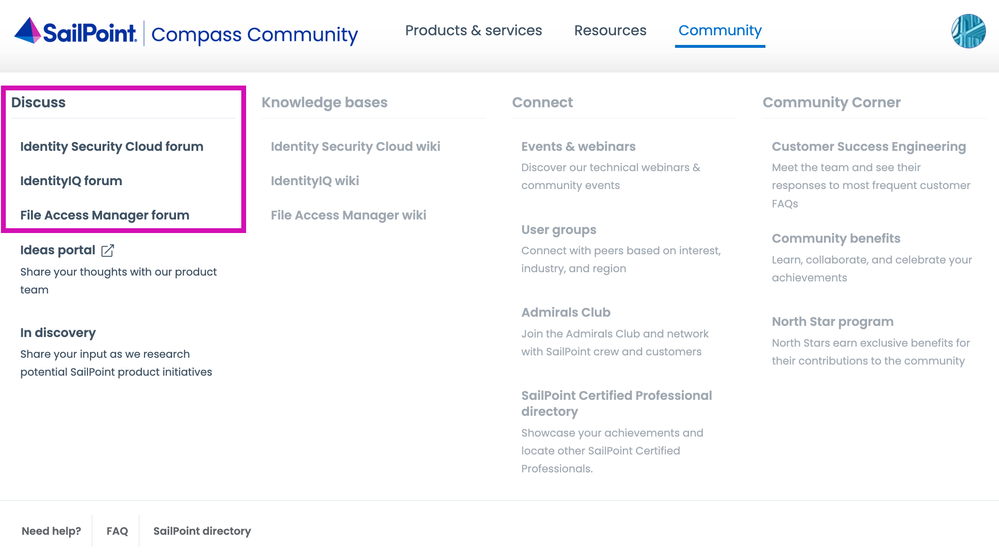Open Identity Security Cloud forum

(x=111, y=147)
